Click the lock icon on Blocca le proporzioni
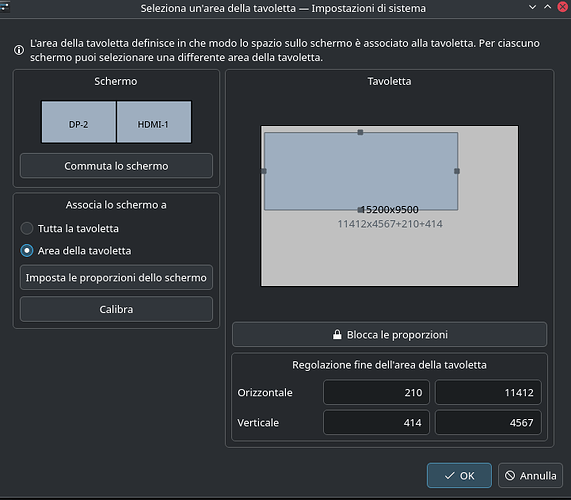Viewport: 571px width, 500px height. point(337,334)
